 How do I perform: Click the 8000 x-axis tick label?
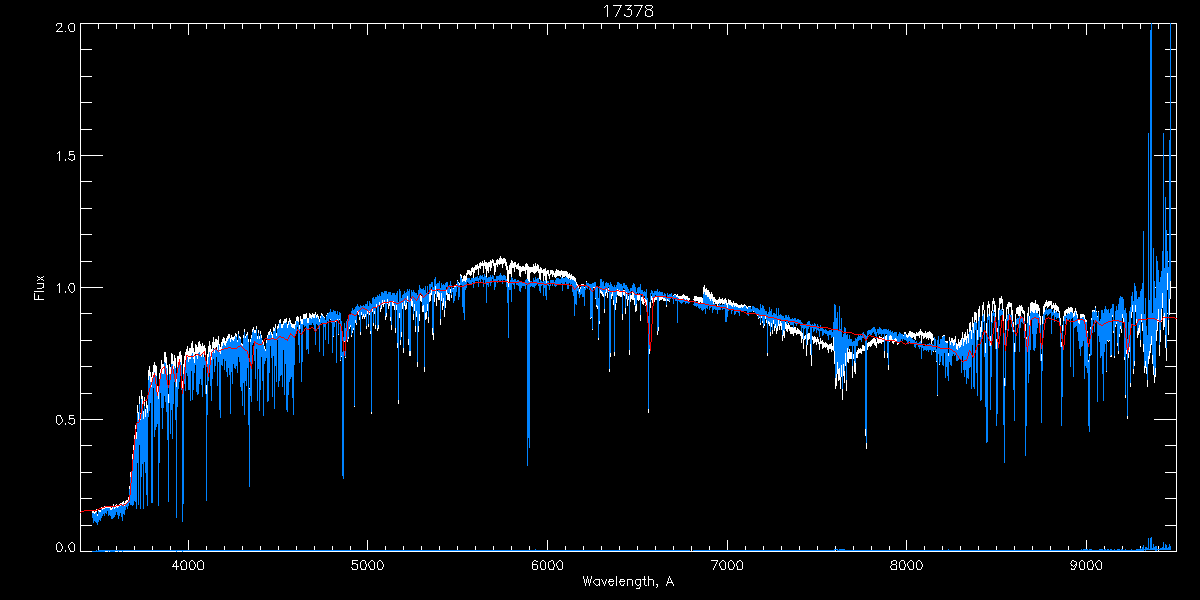click(907, 565)
